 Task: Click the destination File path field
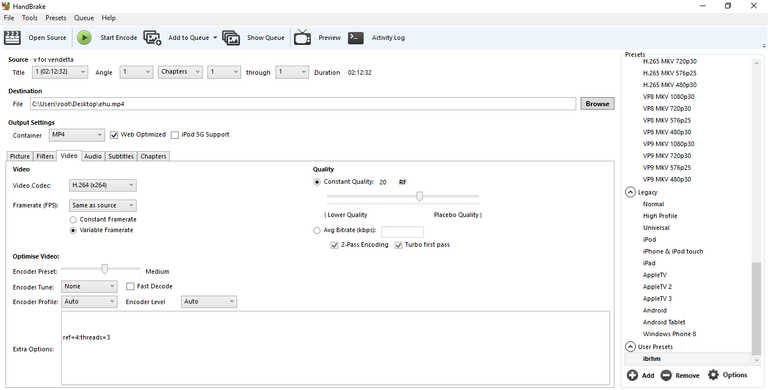click(x=303, y=104)
